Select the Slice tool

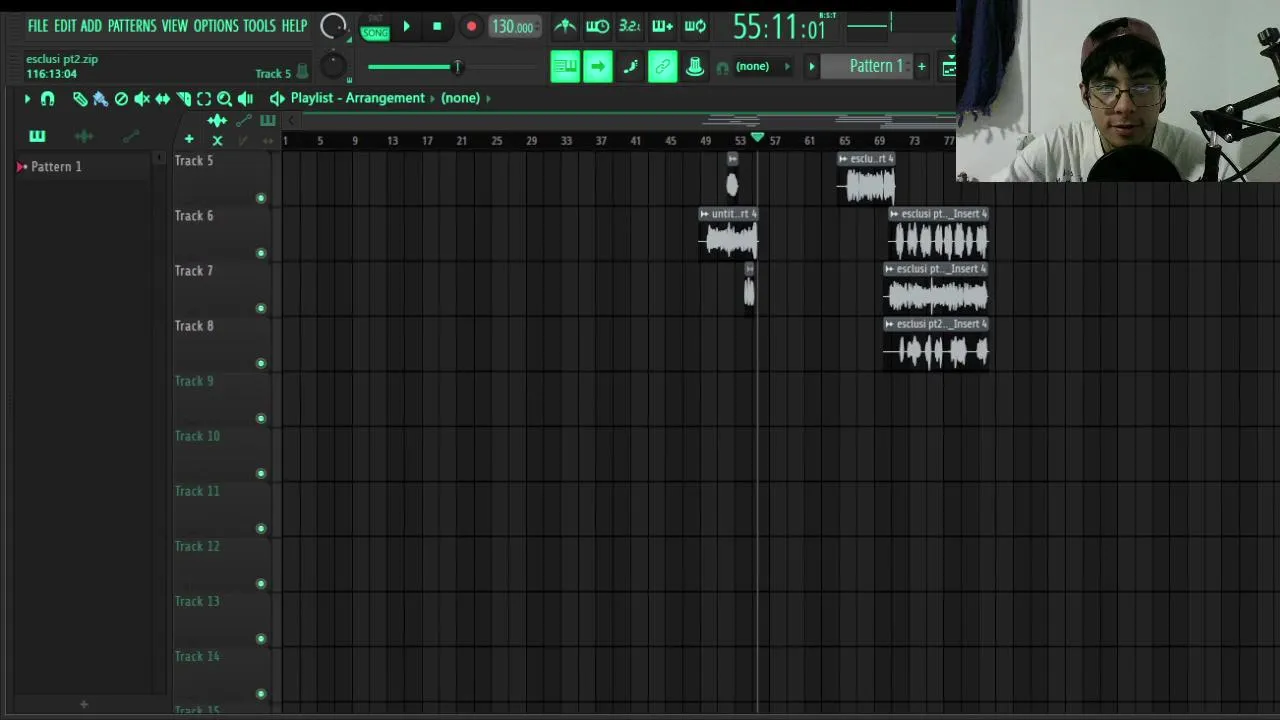[183, 98]
